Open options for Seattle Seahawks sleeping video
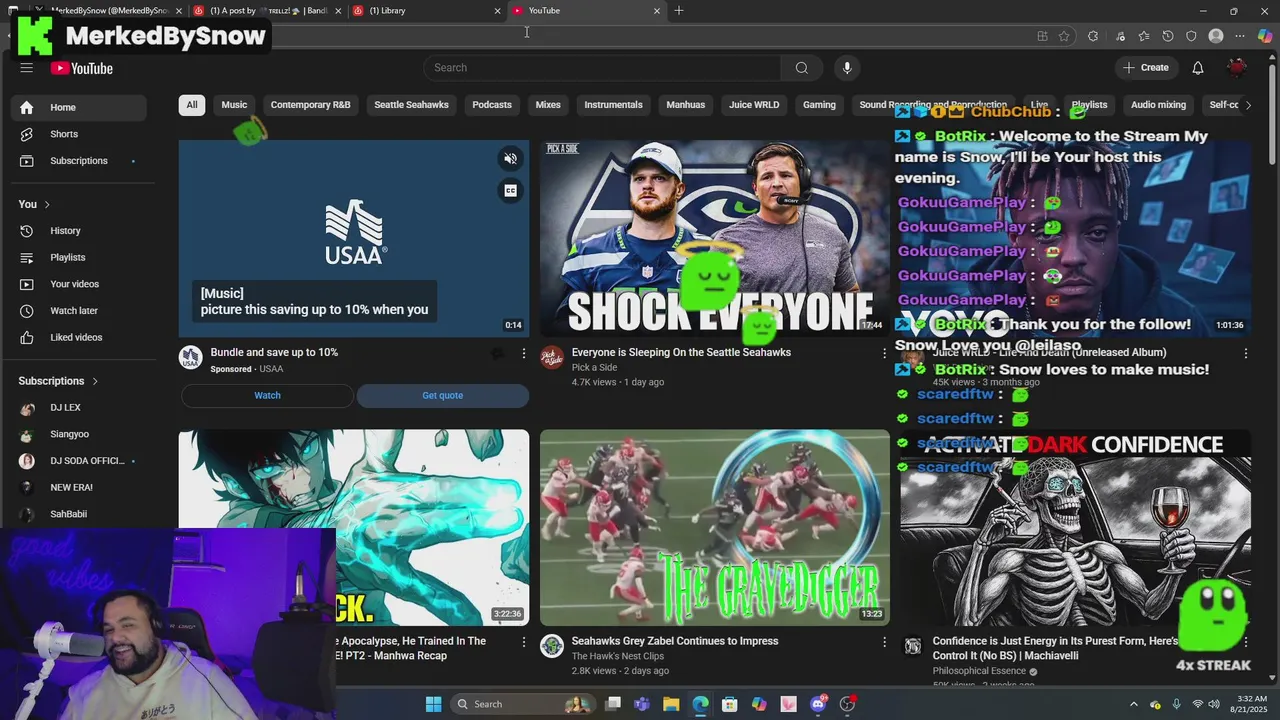 coord(884,353)
